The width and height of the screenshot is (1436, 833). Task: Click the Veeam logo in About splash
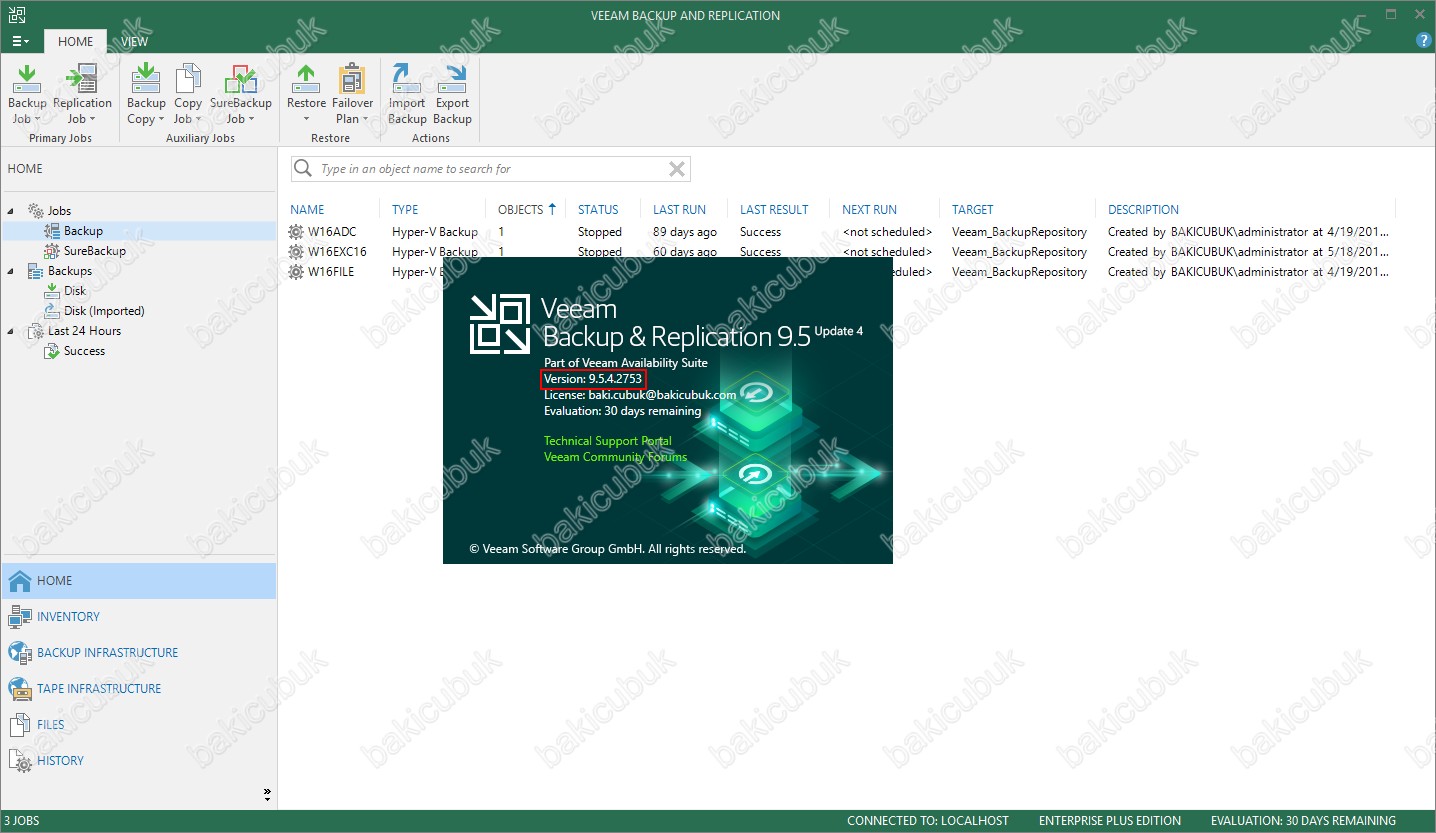(x=500, y=324)
